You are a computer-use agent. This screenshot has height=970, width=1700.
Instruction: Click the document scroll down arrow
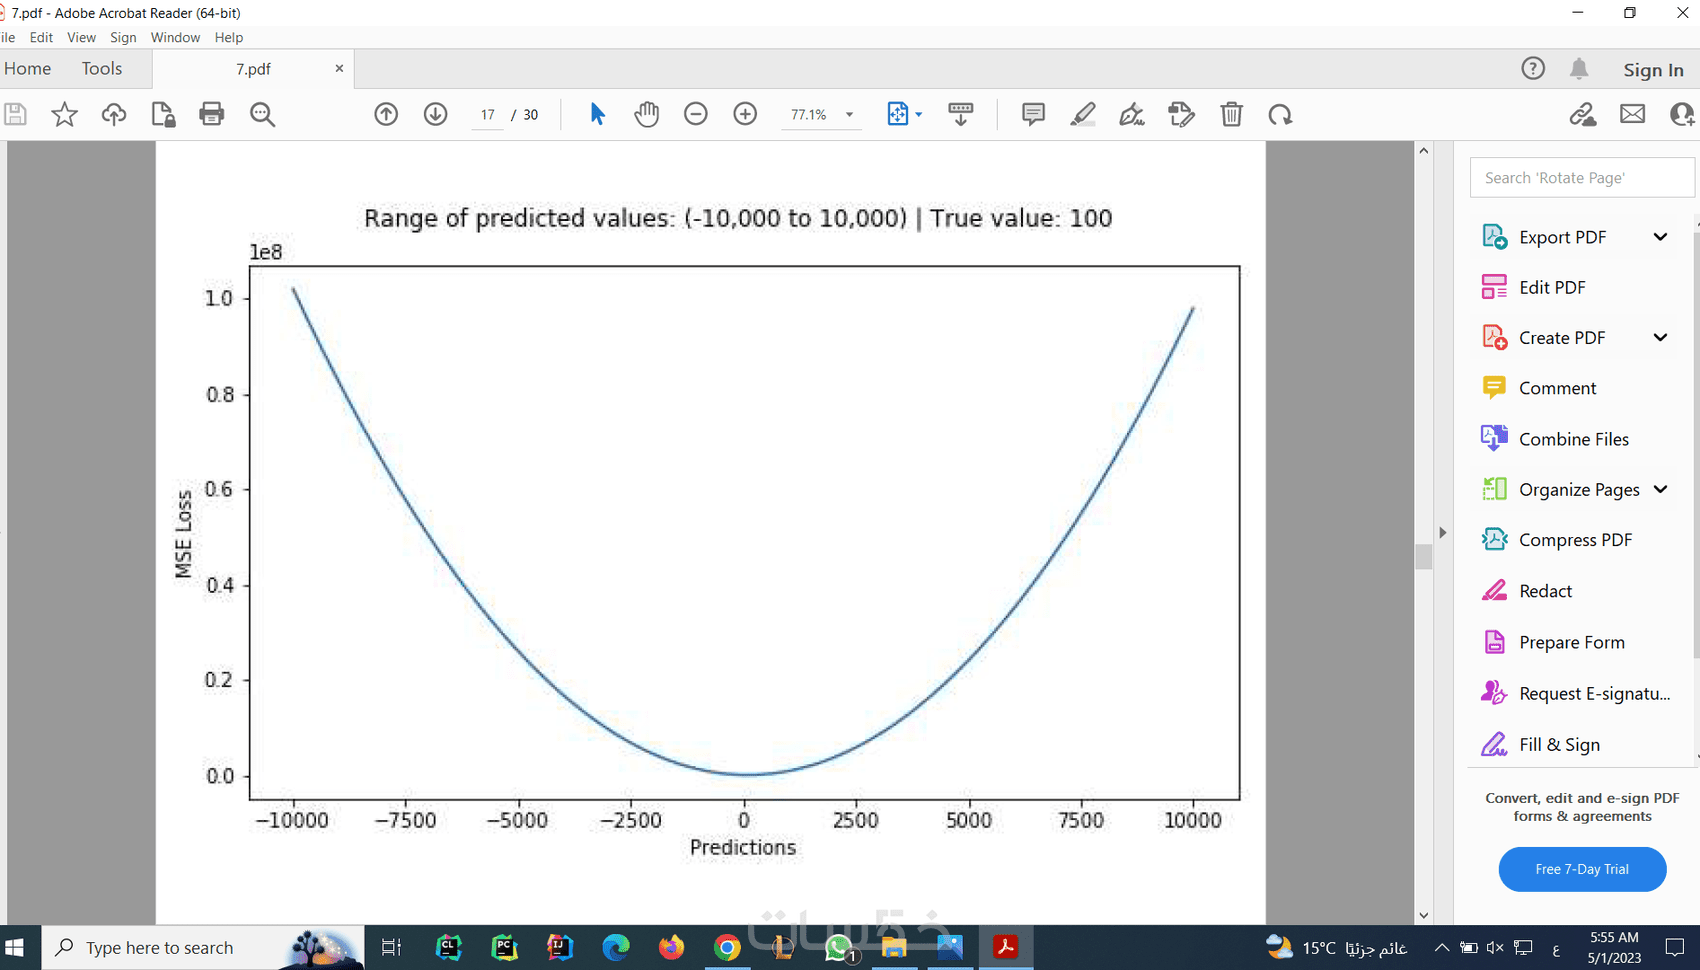click(1424, 915)
